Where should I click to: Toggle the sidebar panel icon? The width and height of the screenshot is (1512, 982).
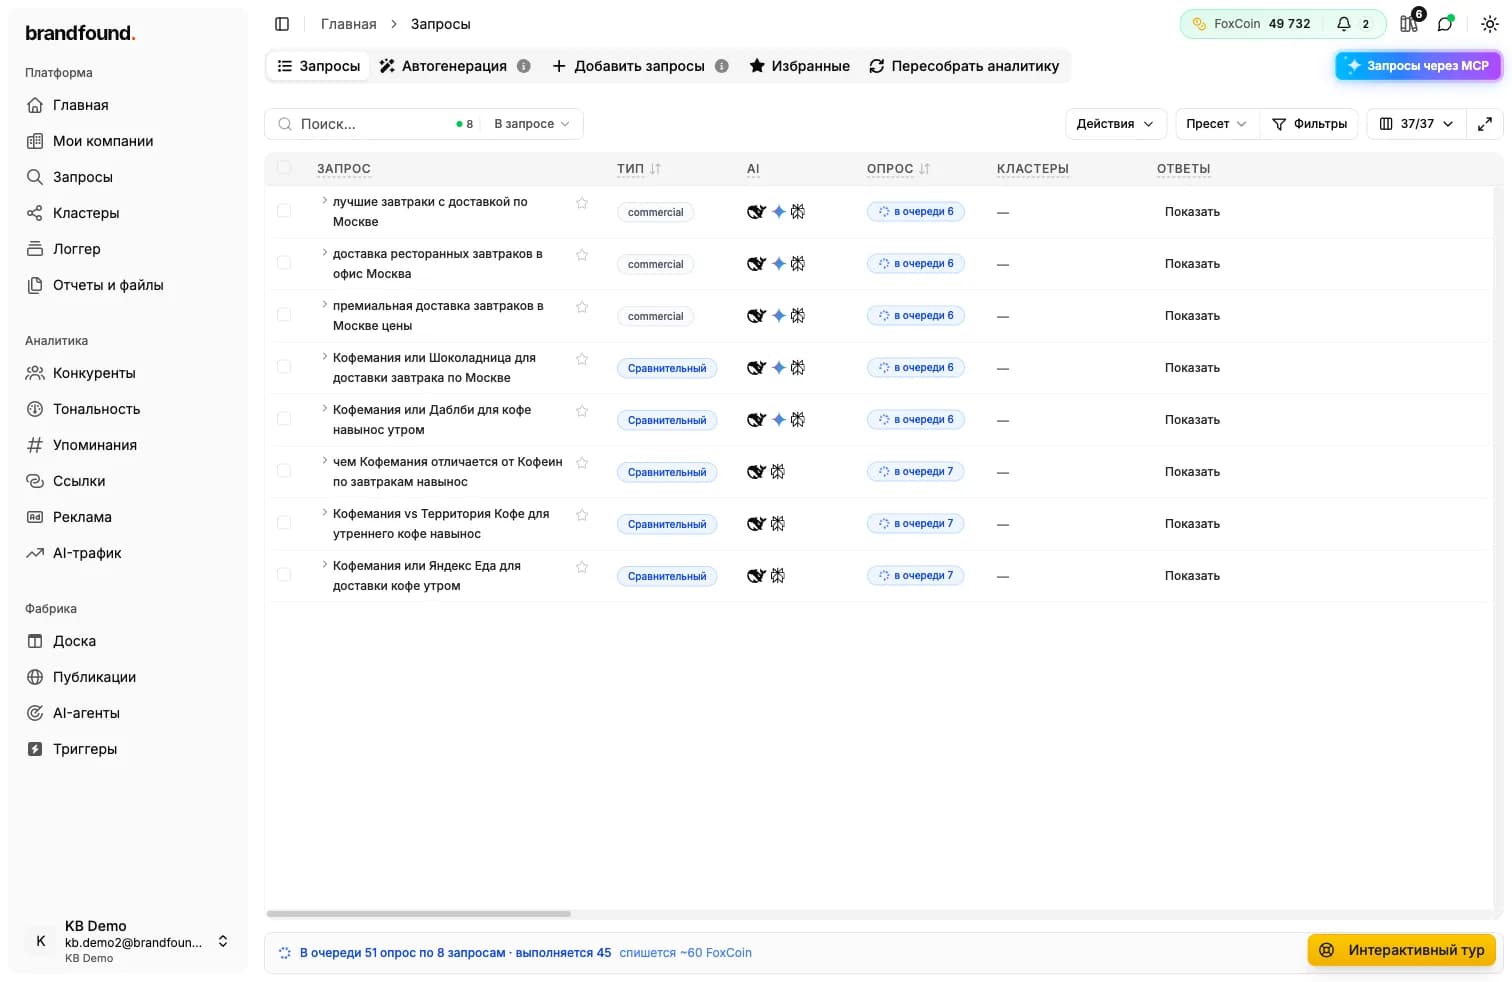click(282, 24)
